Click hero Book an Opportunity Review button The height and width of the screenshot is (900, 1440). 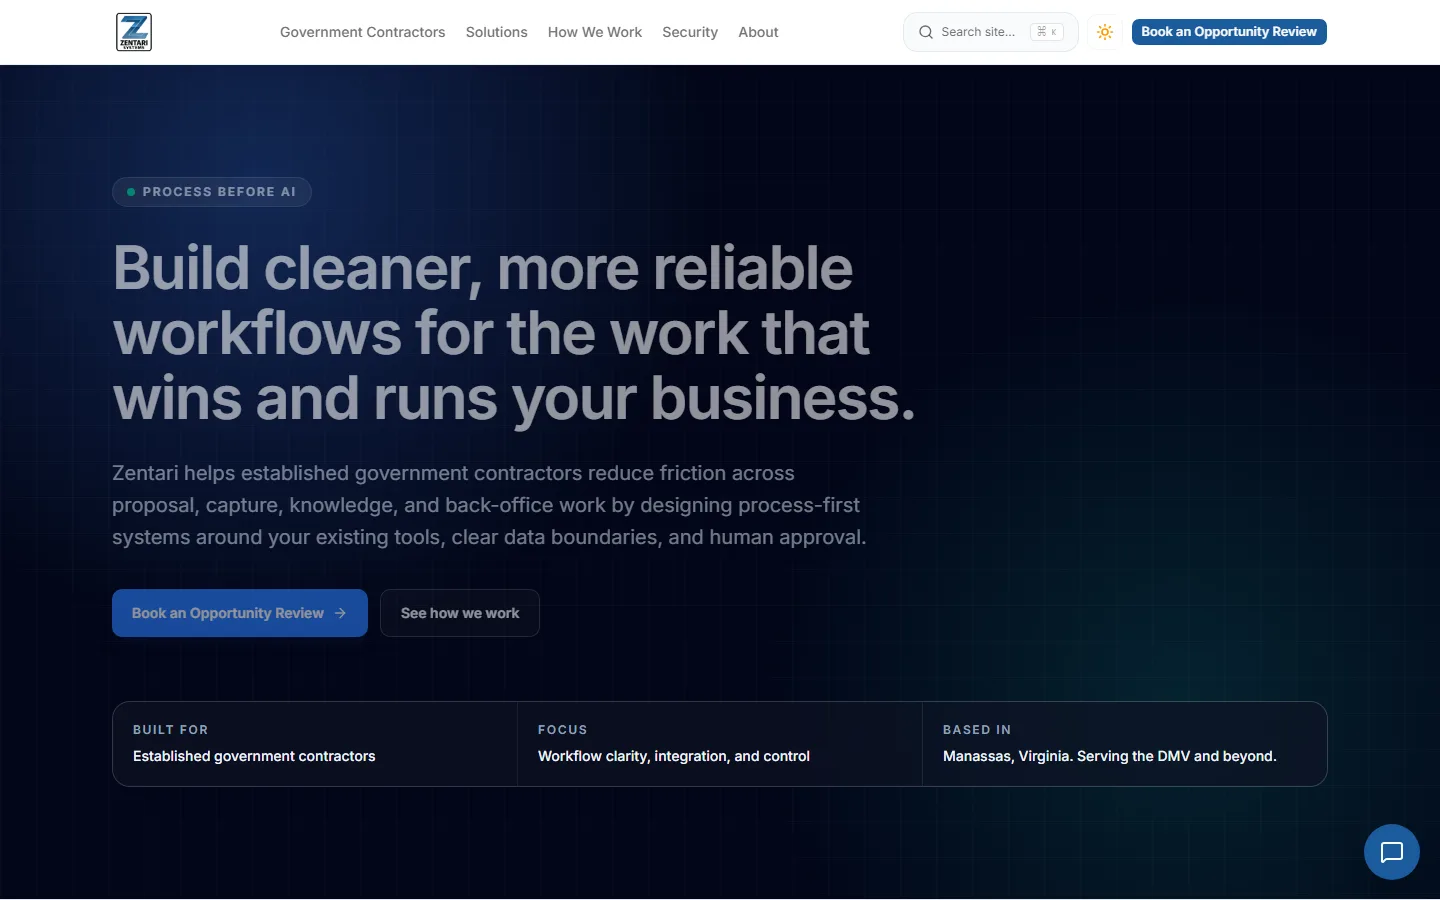pyautogui.click(x=240, y=613)
